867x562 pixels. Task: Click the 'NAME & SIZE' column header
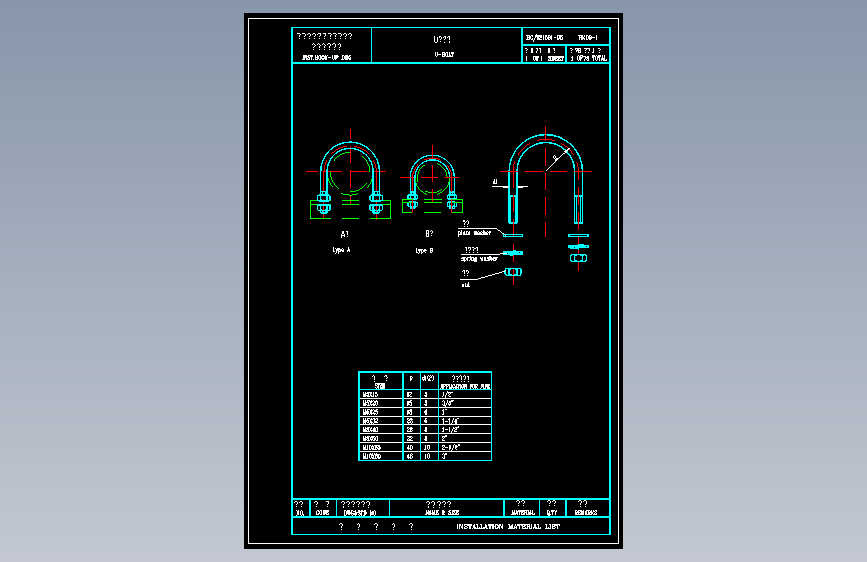(442, 513)
